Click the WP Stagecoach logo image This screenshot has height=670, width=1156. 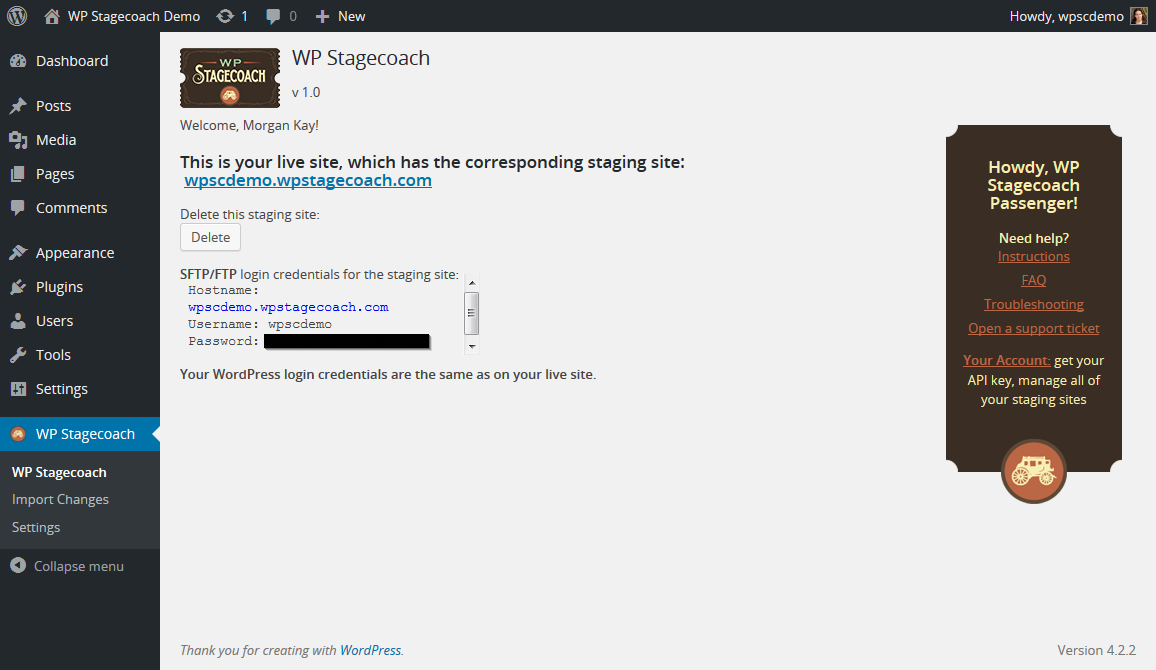(x=230, y=78)
